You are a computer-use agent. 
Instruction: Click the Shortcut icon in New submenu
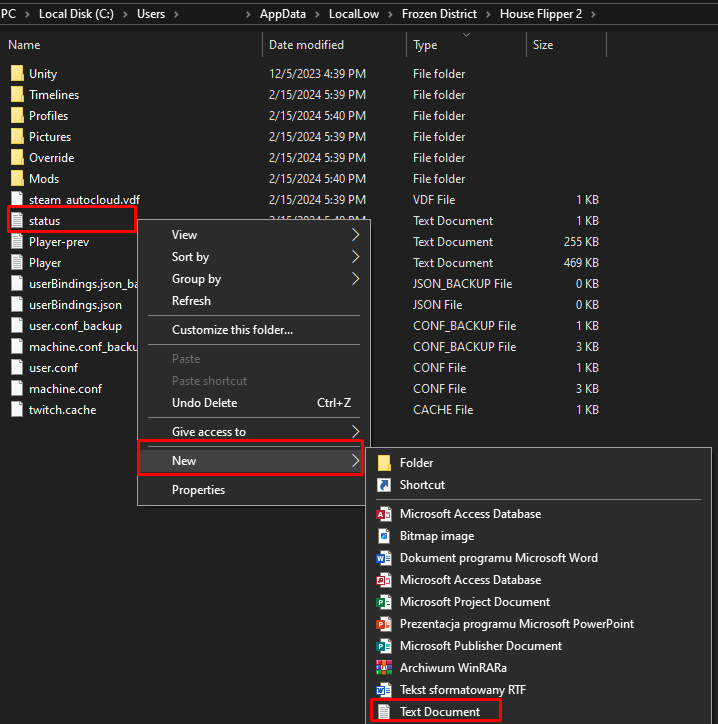(x=383, y=485)
